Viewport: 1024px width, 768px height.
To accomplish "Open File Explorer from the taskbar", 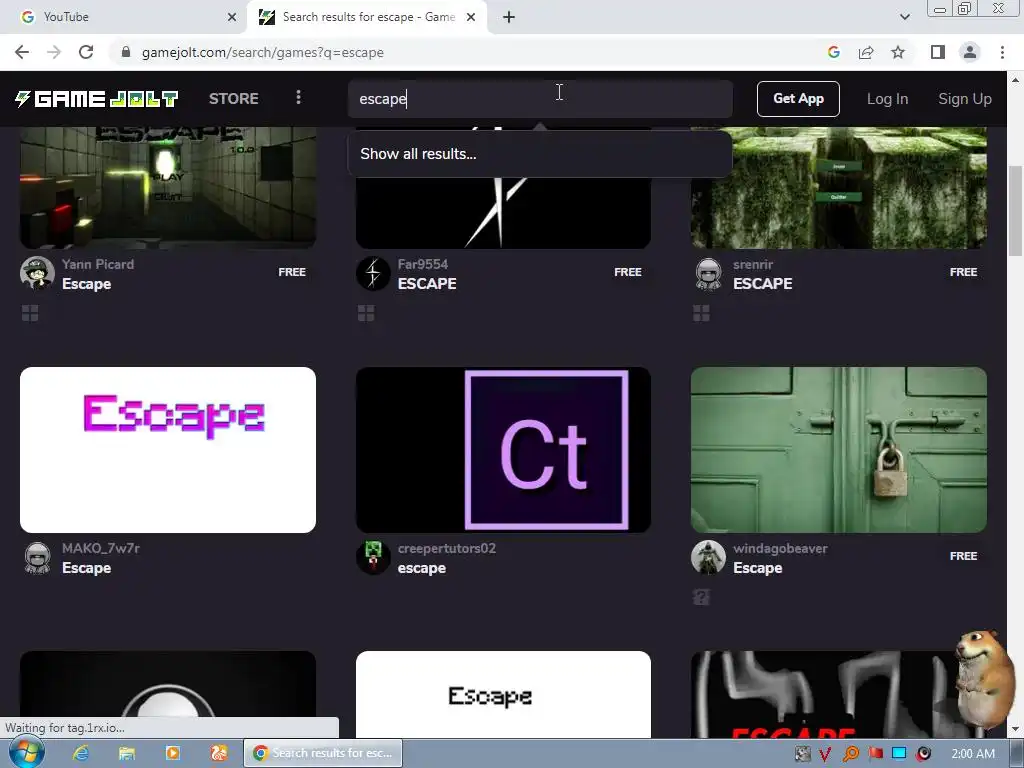I will coord(127,753).
